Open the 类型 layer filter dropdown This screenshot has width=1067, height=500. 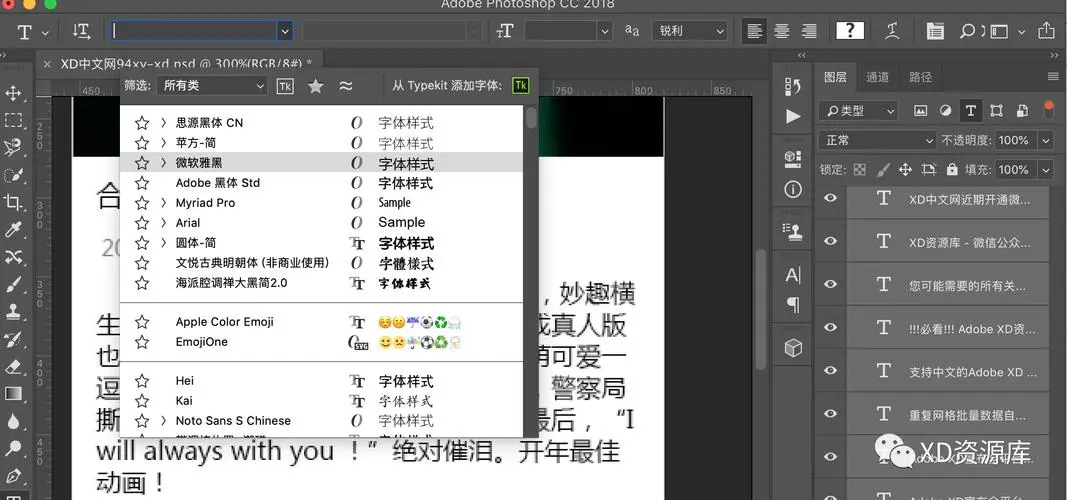[859, 110]
